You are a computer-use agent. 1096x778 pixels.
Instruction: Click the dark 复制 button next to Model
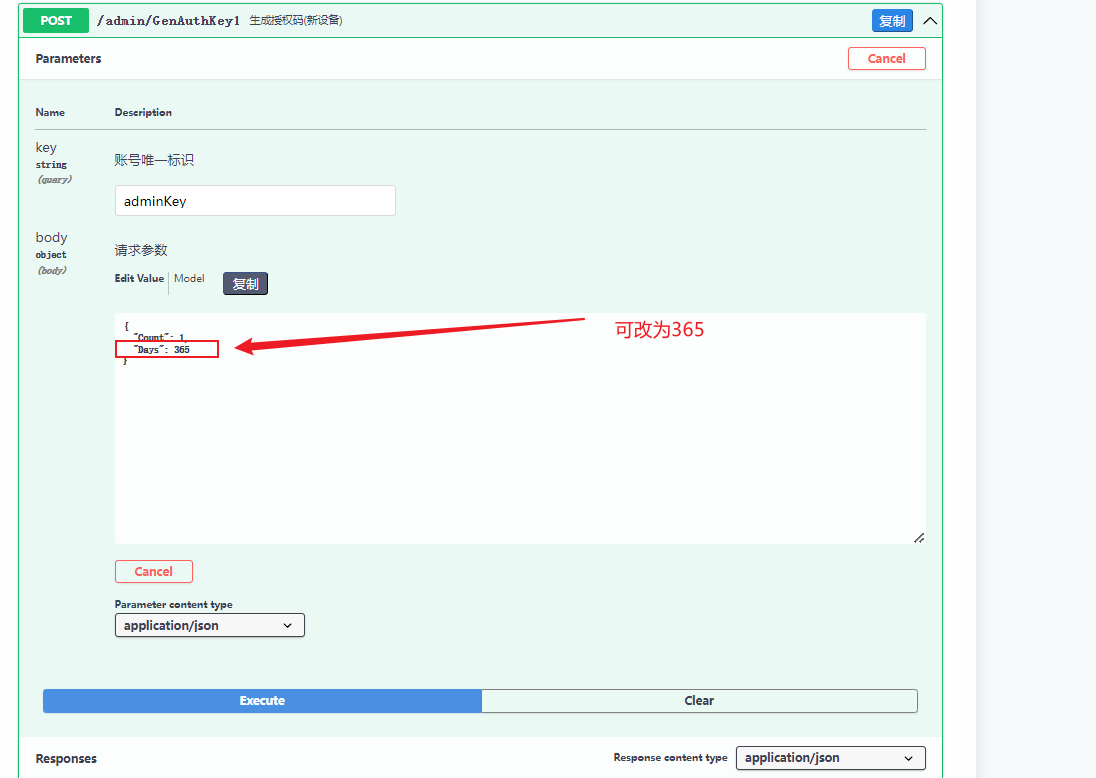[x=245, y=284]
